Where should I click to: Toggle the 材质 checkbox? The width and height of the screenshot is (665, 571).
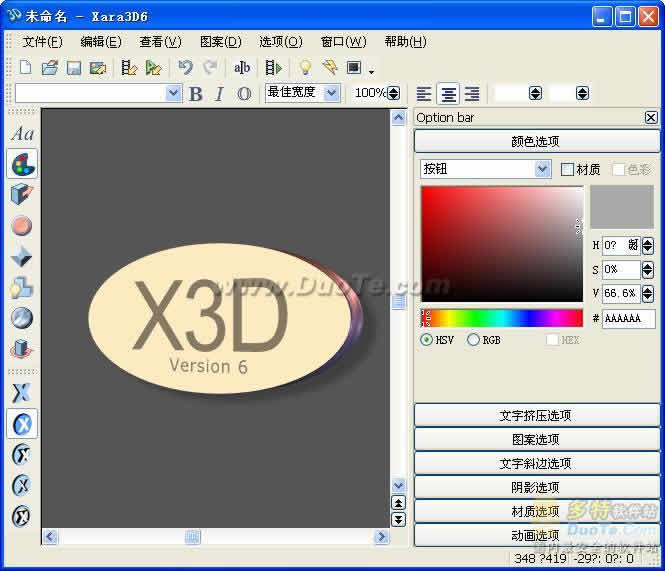tap(567, 170)
